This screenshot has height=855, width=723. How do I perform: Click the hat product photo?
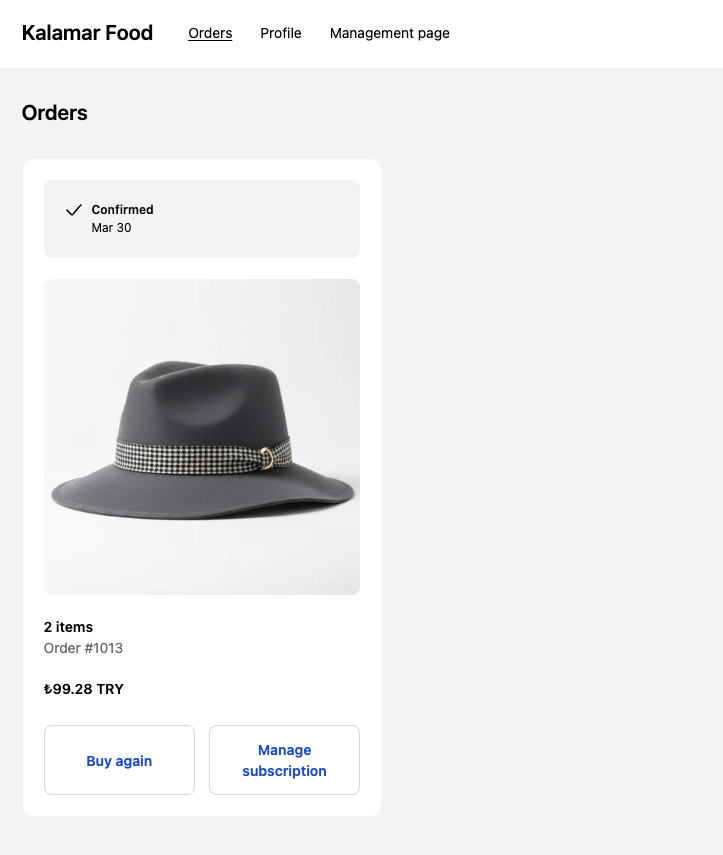(x=201, y=436)
